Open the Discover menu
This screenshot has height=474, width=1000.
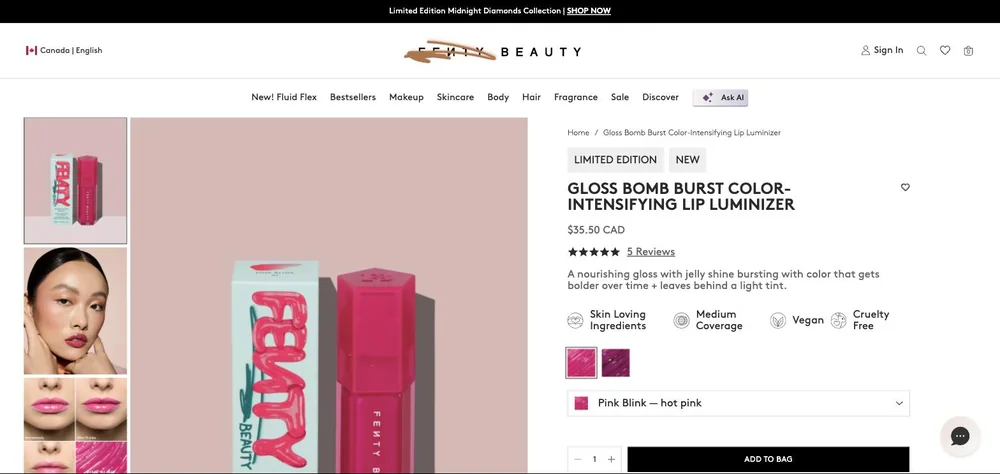click(660, 98)
